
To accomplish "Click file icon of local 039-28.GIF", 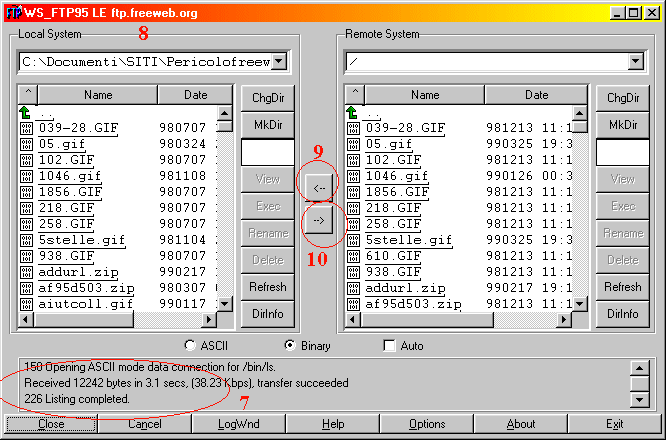I will (26, 128).
